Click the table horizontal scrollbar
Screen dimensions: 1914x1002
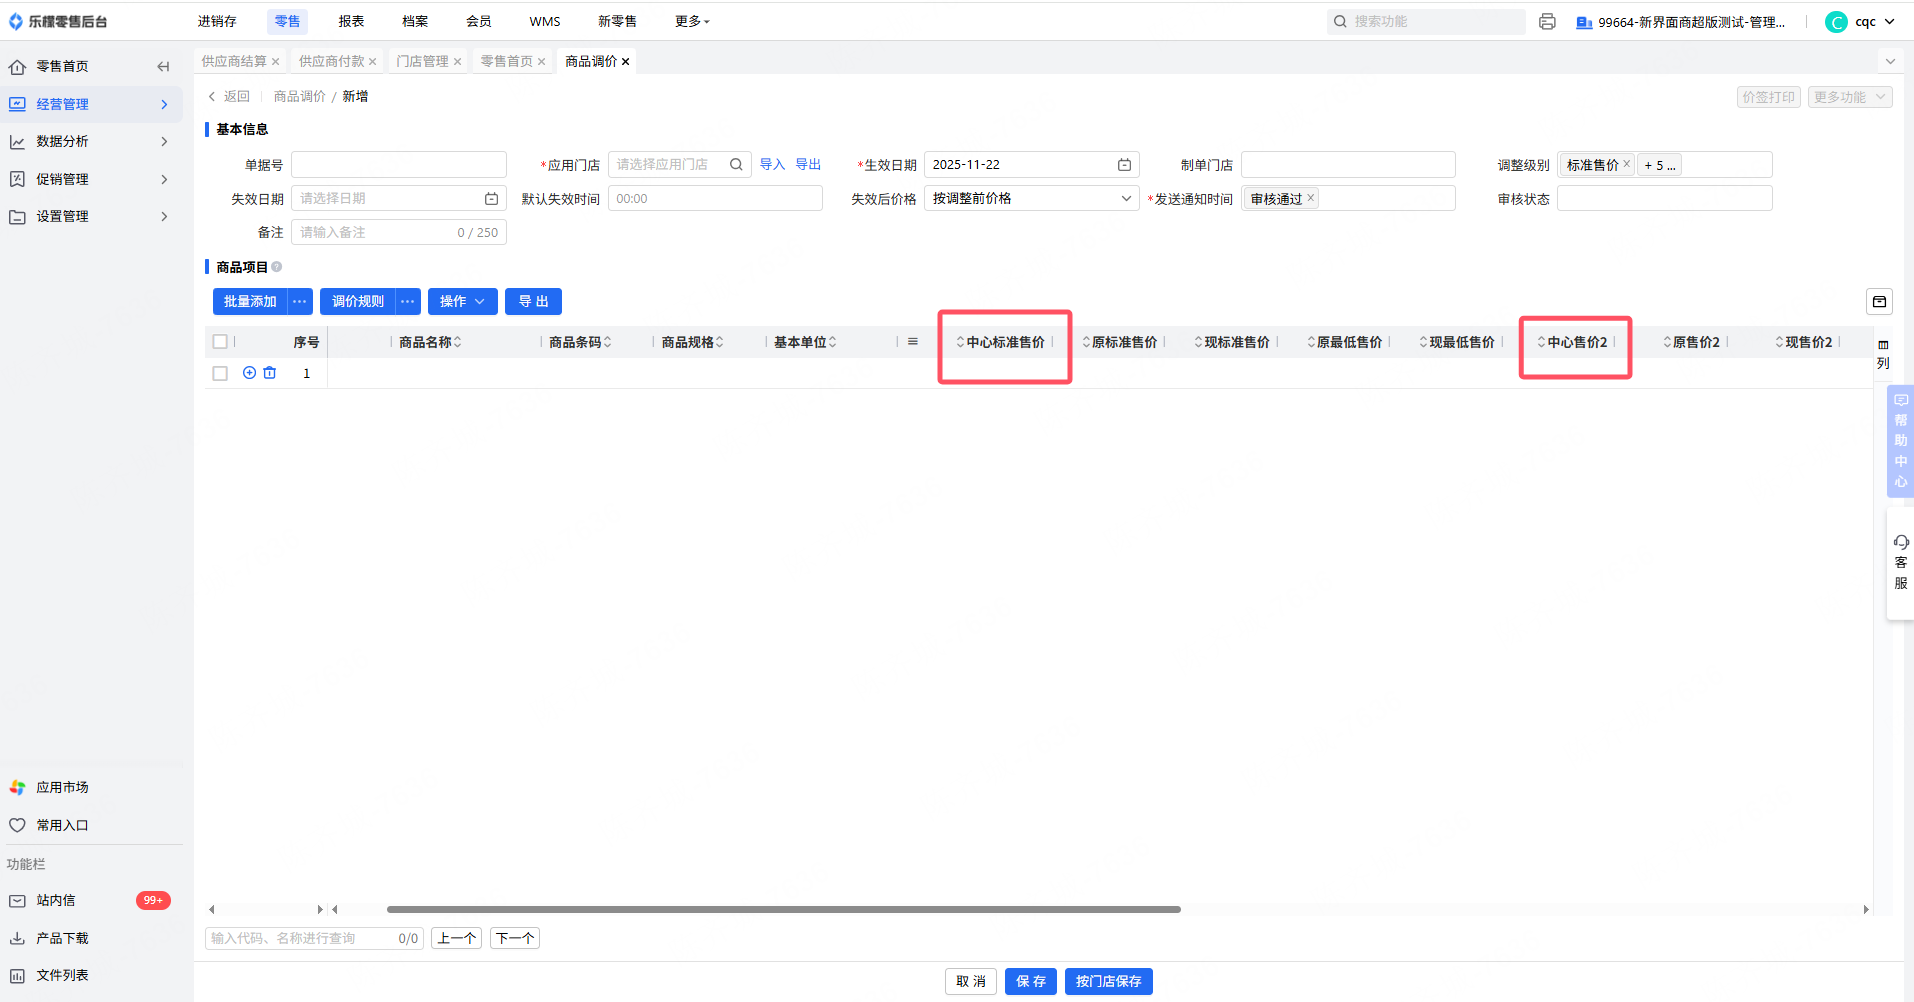[x=783, y=910]
